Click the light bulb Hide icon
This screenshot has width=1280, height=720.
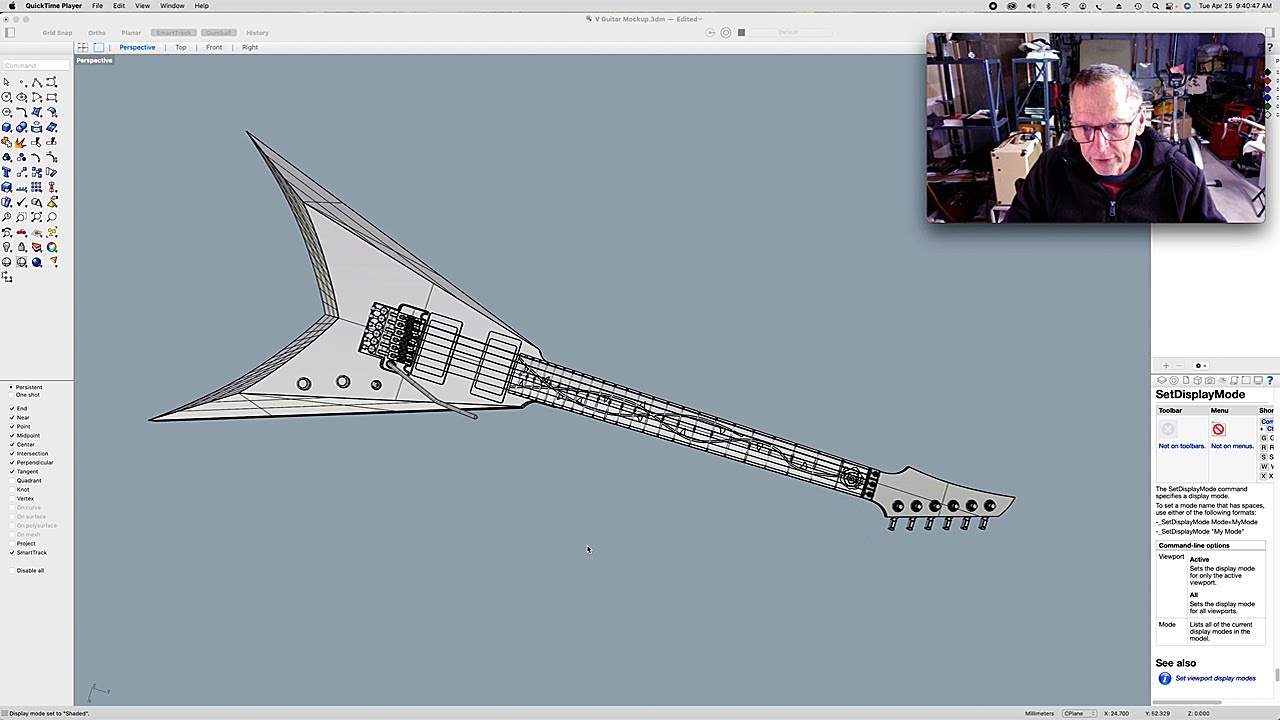click(6, 246)
